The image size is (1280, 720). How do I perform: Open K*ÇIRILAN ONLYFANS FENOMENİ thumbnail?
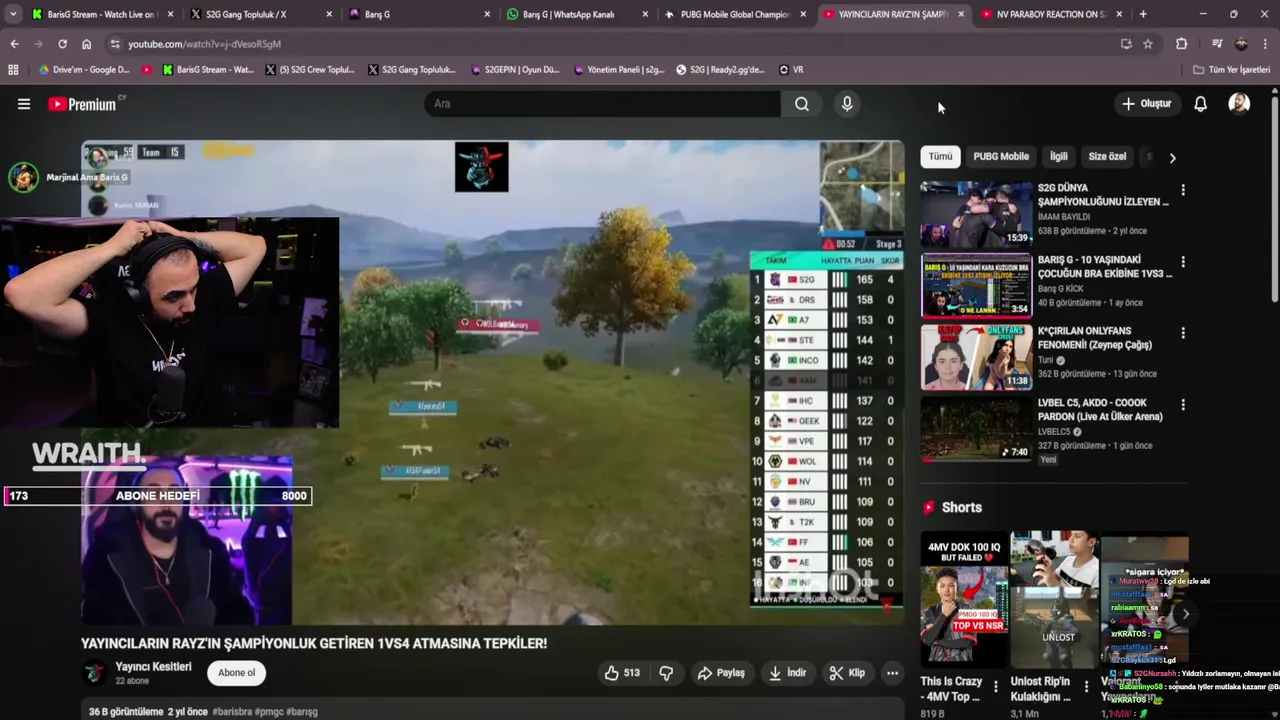click(976, 357)
